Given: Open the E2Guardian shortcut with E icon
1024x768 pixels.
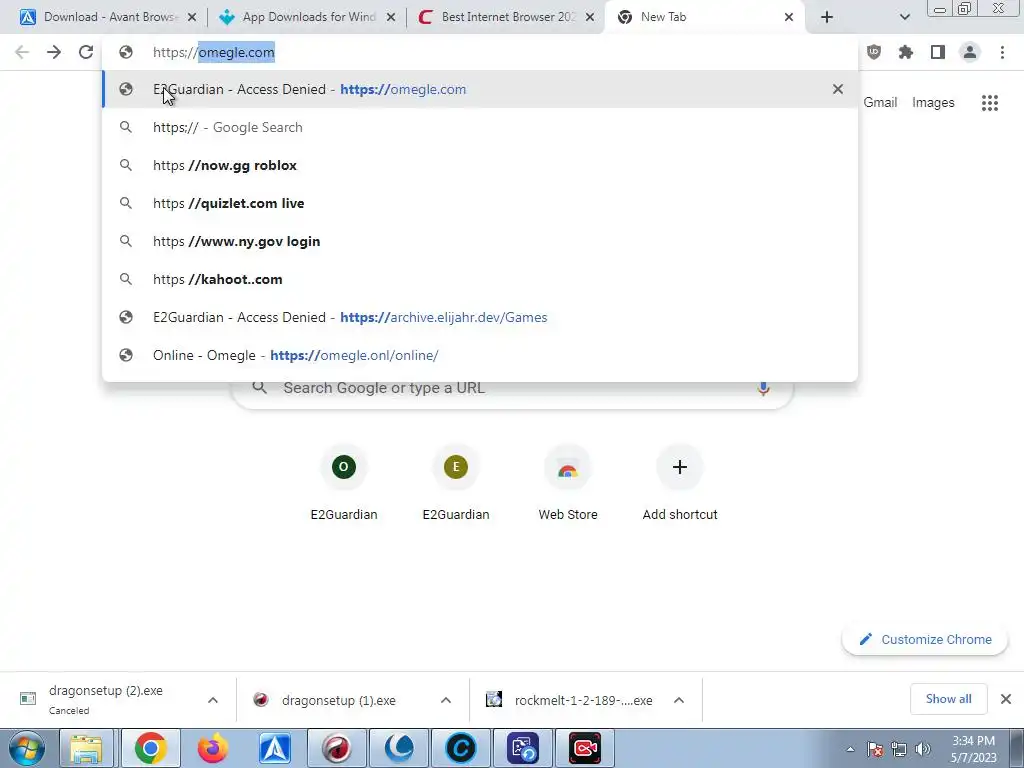Looking at the screenshot, I should click(x=456, y=483).
